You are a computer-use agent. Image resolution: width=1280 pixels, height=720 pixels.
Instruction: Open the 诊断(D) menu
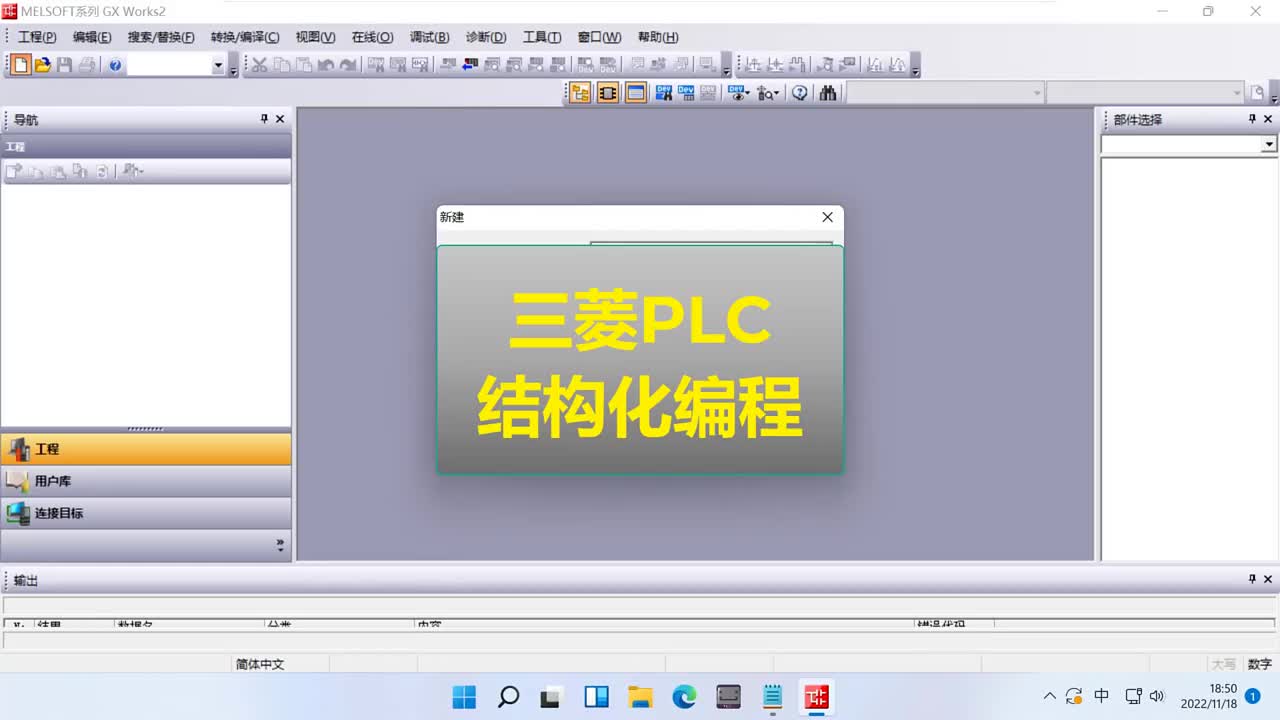[486, 37]
